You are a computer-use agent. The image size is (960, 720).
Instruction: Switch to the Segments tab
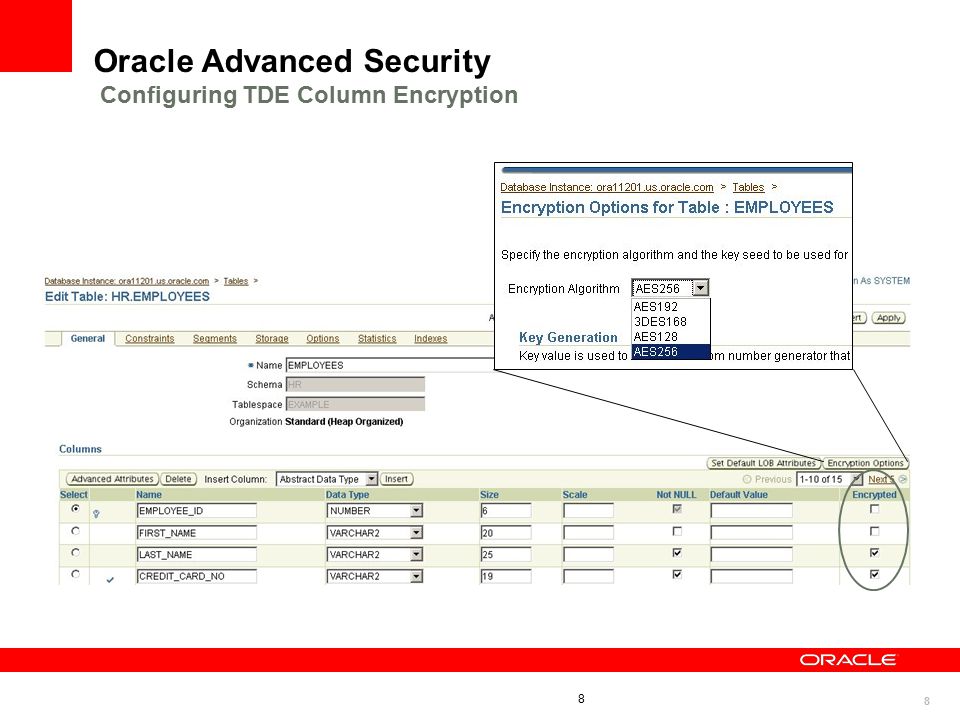214,339
